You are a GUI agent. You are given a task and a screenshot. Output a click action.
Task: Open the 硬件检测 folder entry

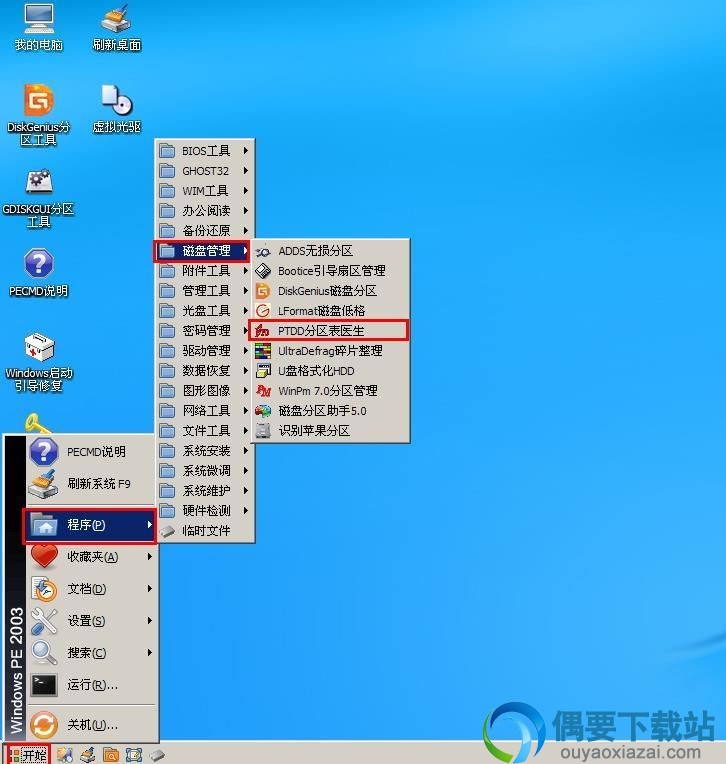click(x=205, y=510)
